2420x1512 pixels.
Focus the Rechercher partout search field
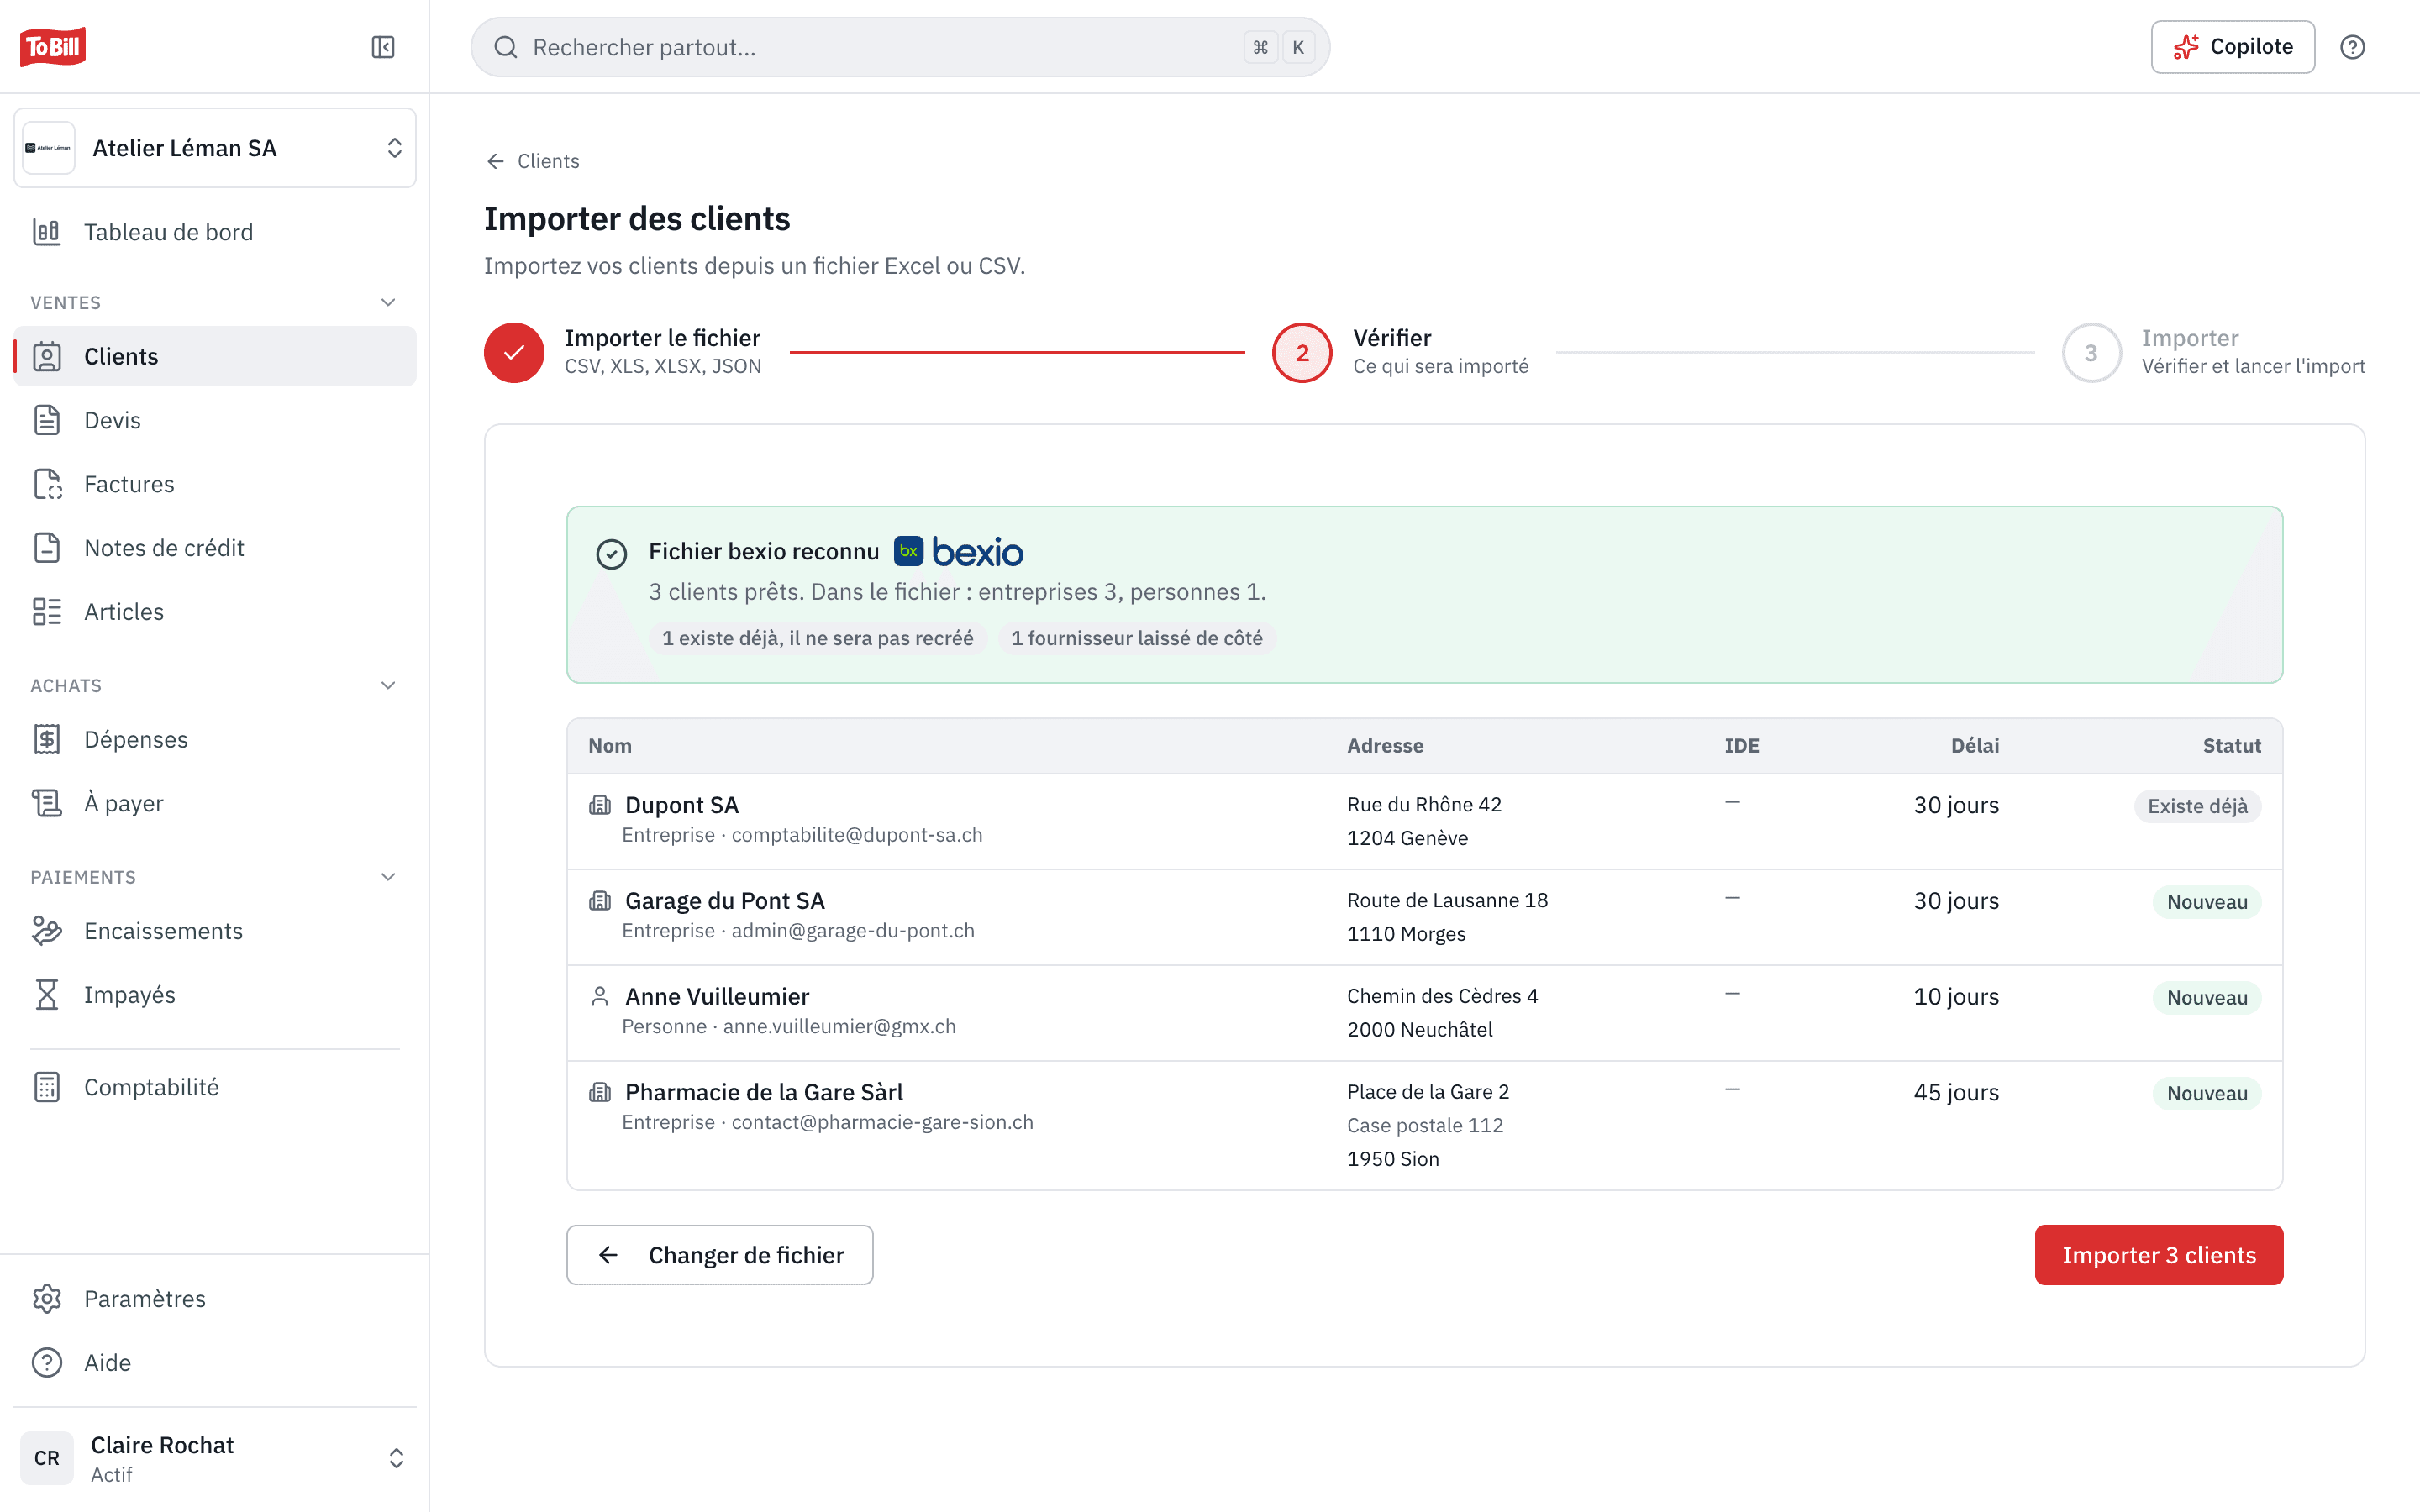pyautogui.click(x=899, y=47)
